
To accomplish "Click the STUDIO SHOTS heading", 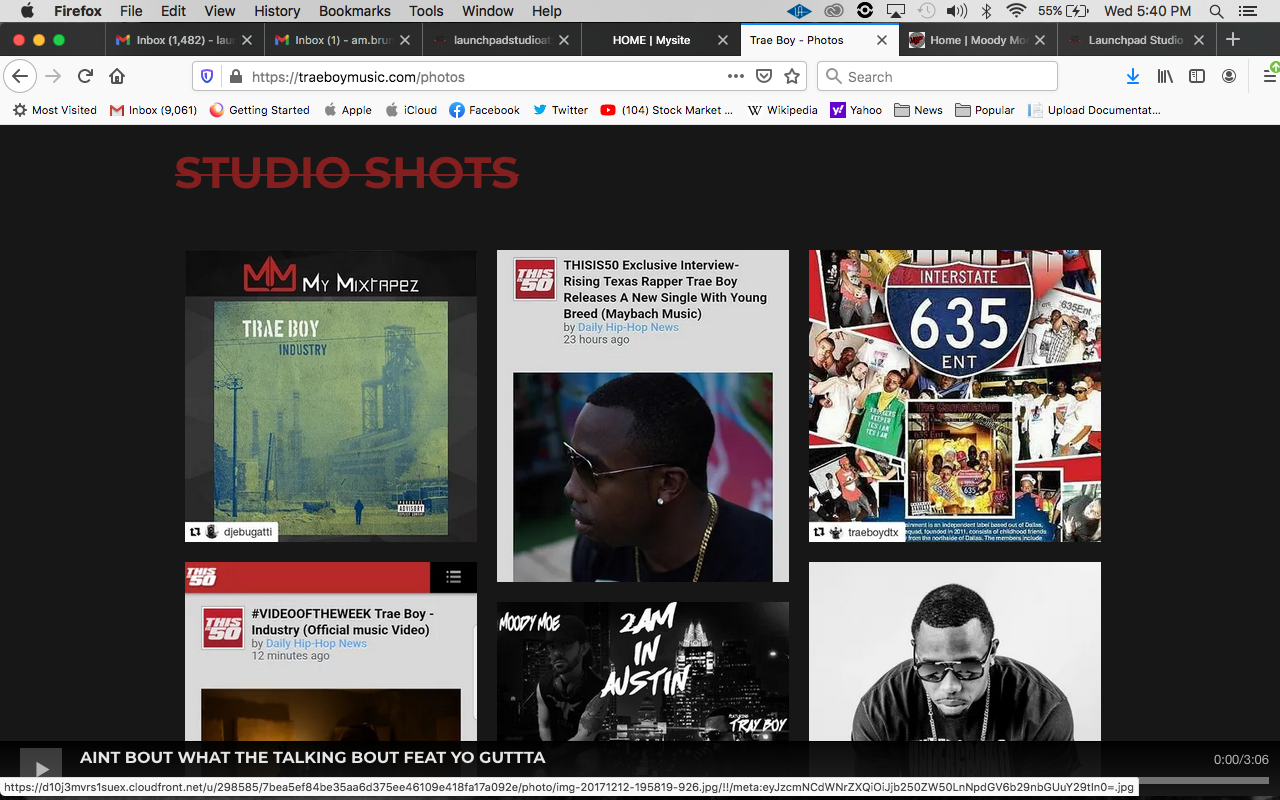I will pyautogui.click(x=347, y=173).
